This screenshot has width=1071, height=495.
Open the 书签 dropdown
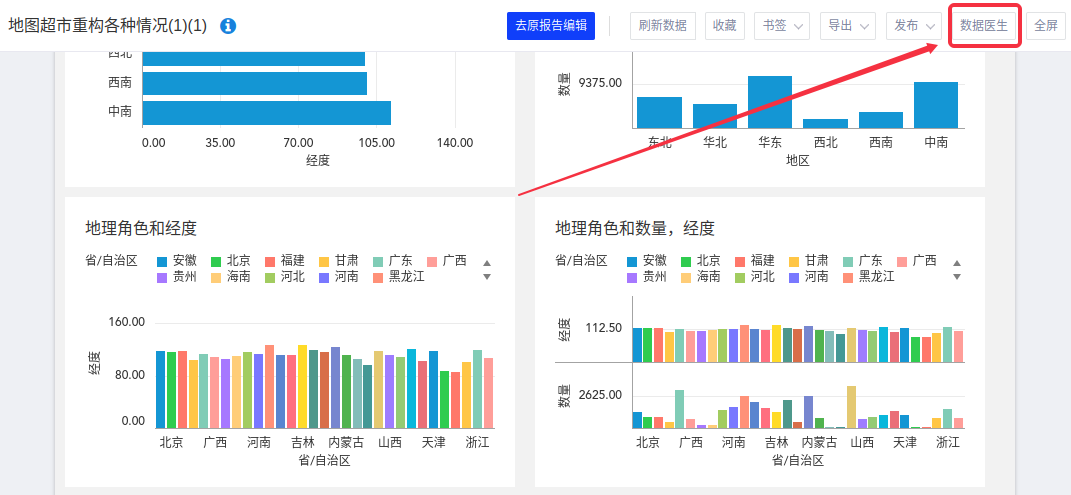pos(781,26)
